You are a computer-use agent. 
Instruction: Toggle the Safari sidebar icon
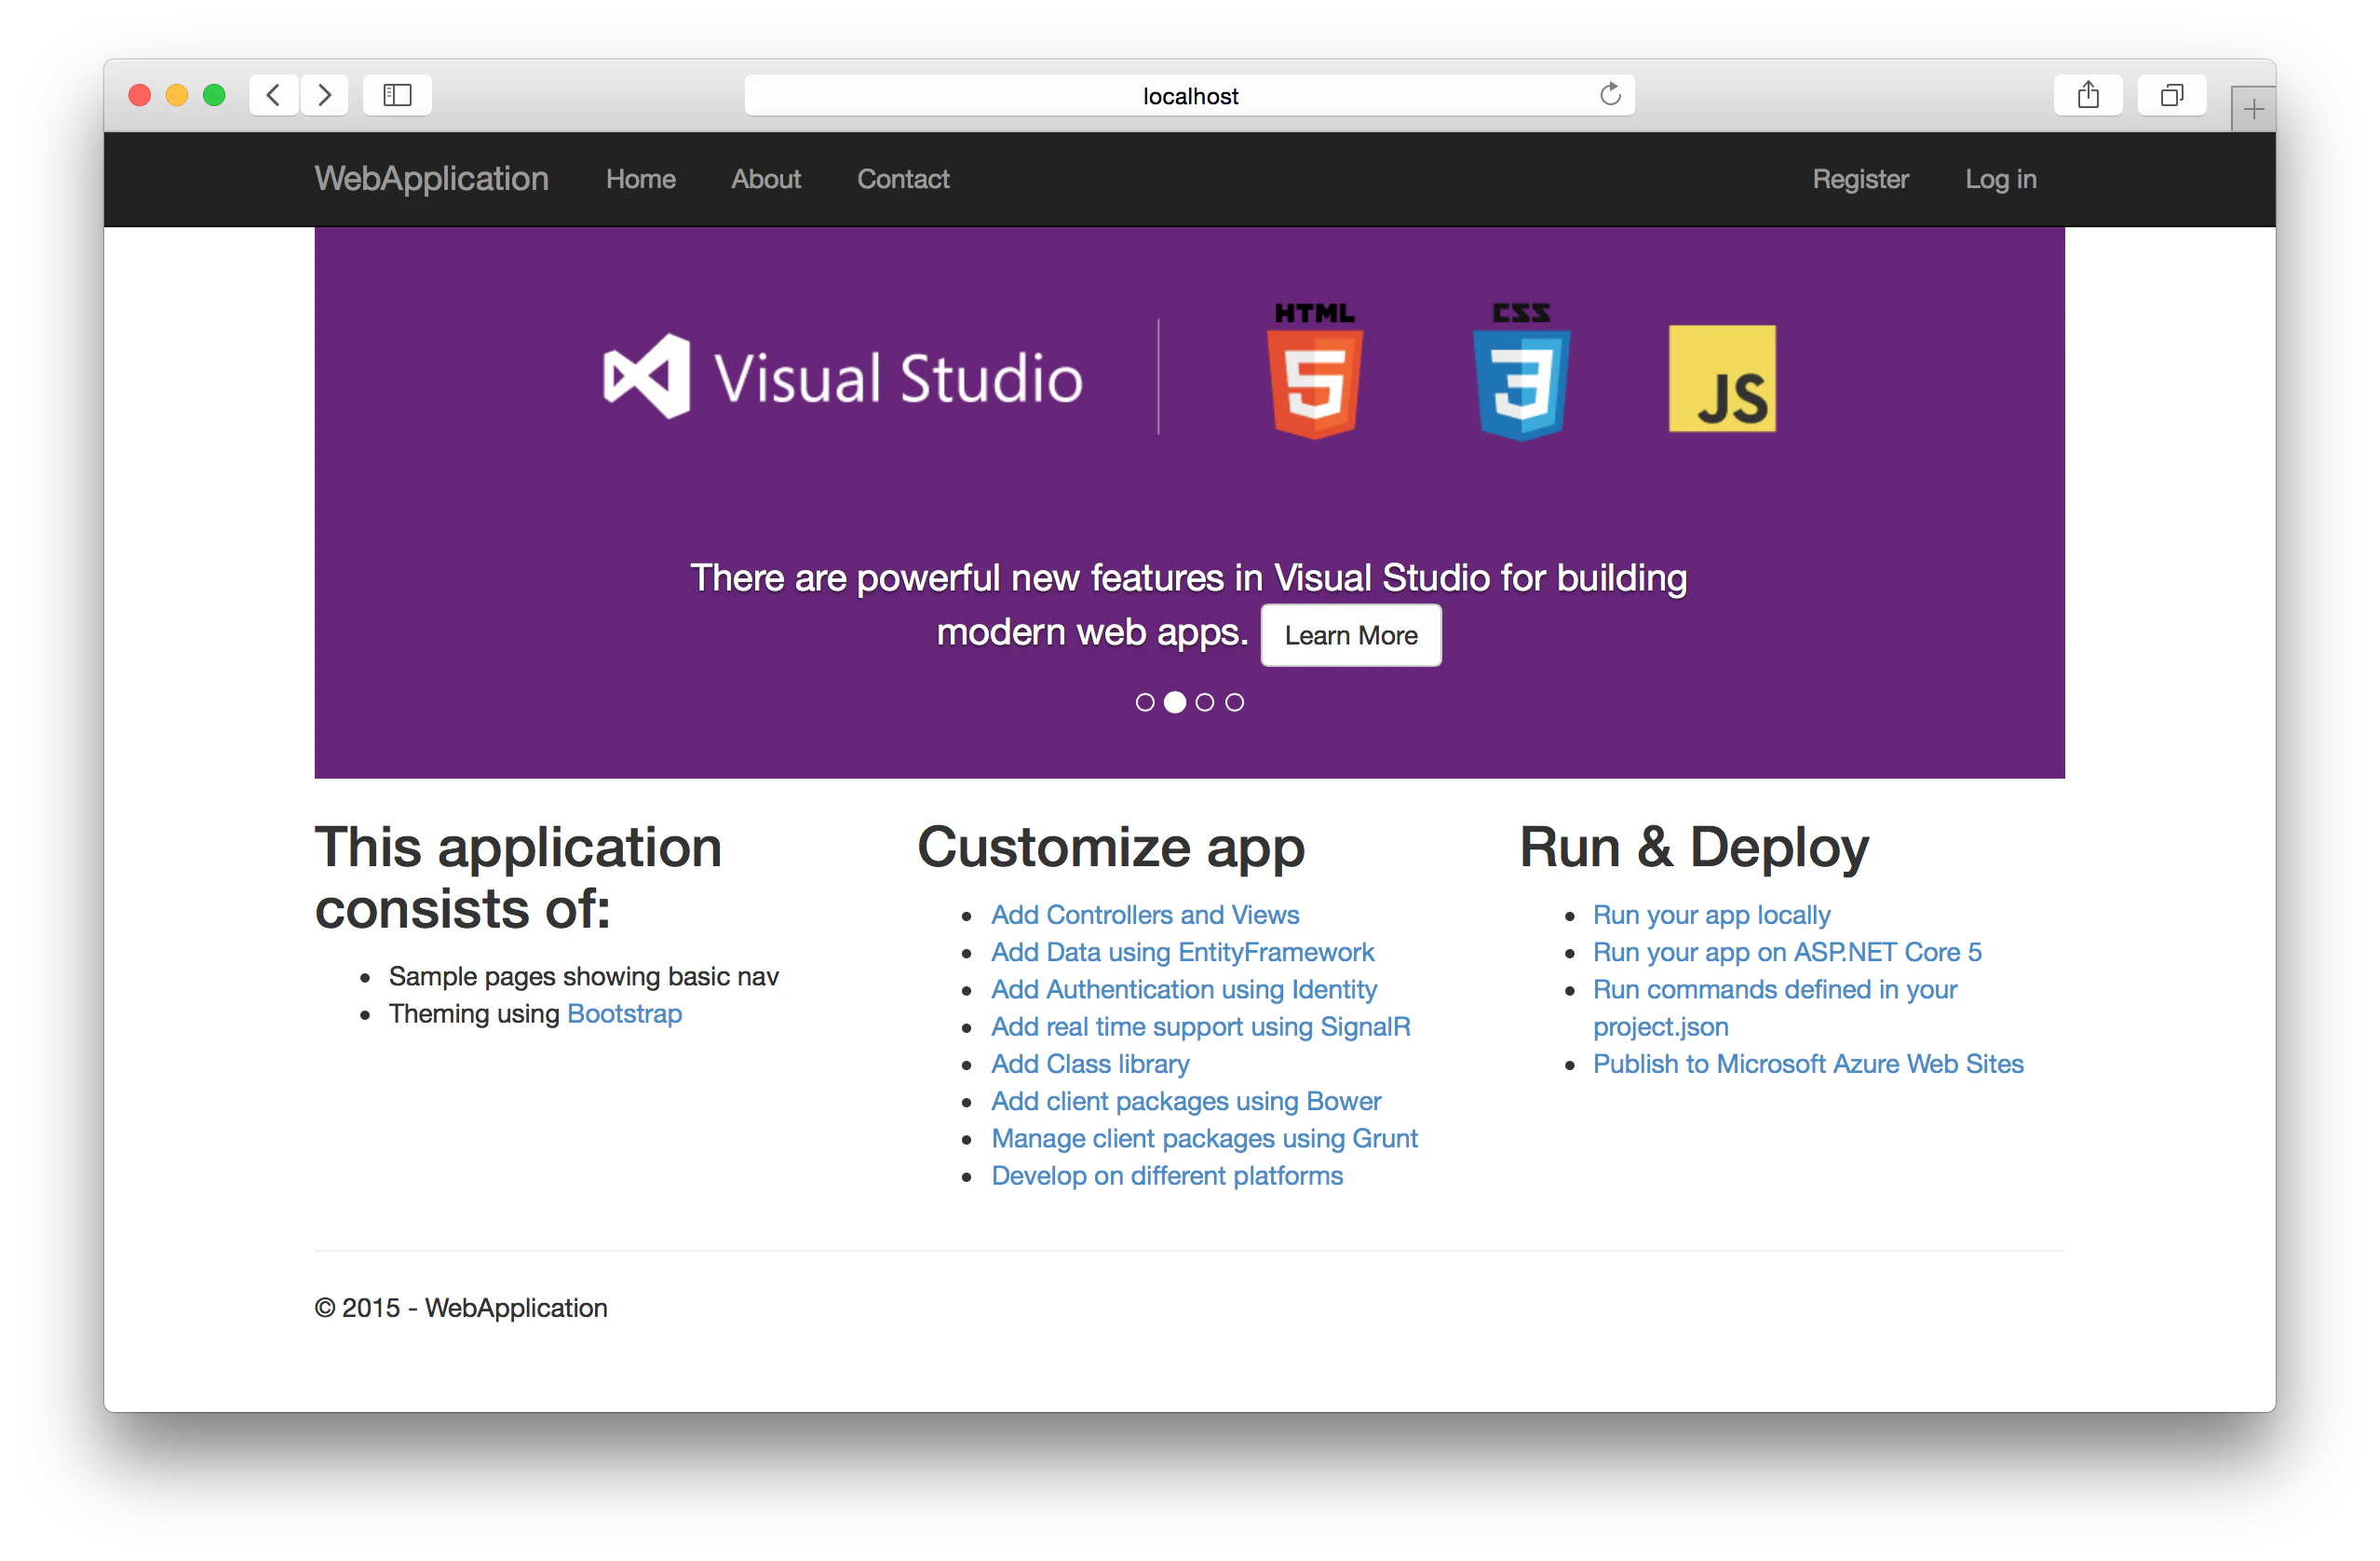point(397,95)
